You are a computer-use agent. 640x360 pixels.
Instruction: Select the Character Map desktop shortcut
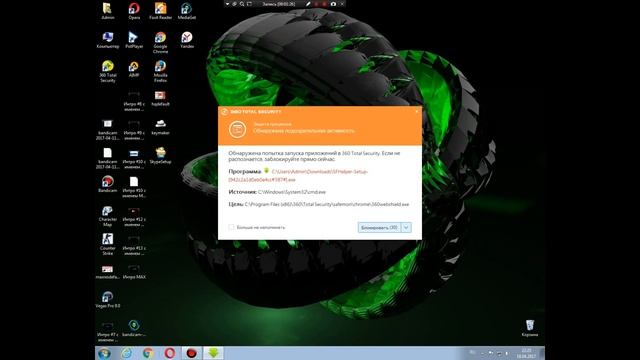point(108,216)
